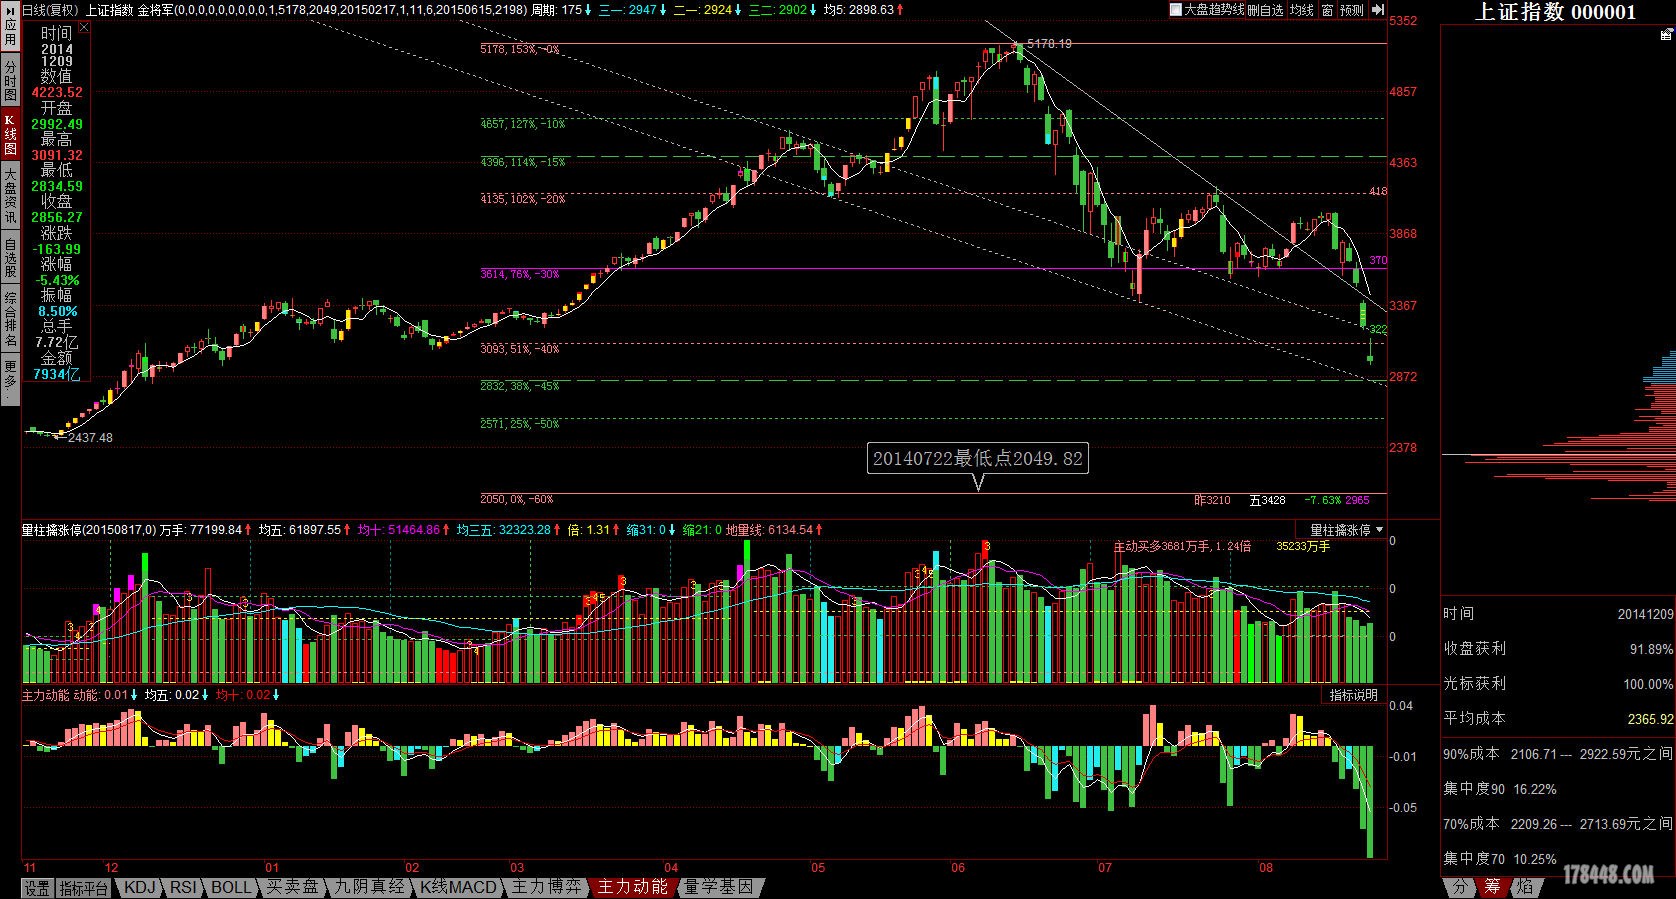Viewport: 1676px width, 899px height.
Task: Click the 收盘获利 91.89% row
Action: coord(1558,648)
